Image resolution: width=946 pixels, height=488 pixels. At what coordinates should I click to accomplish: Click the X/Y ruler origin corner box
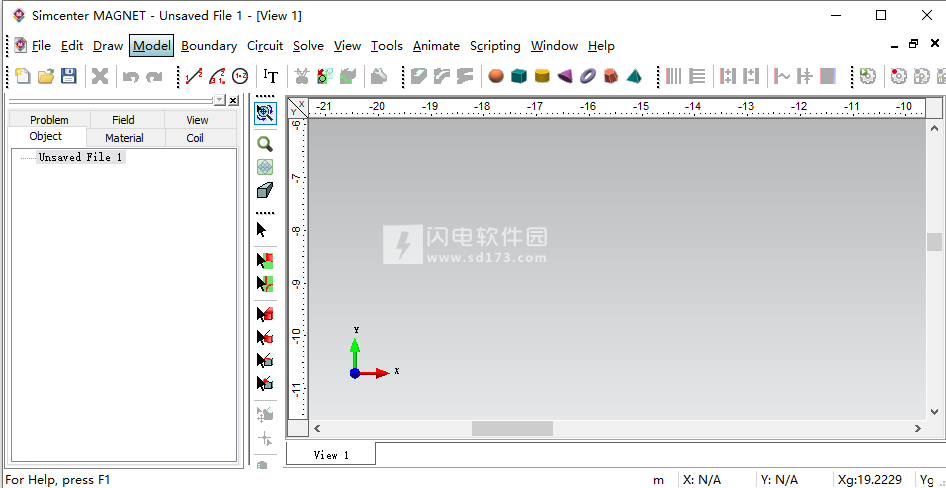(298, 108)
